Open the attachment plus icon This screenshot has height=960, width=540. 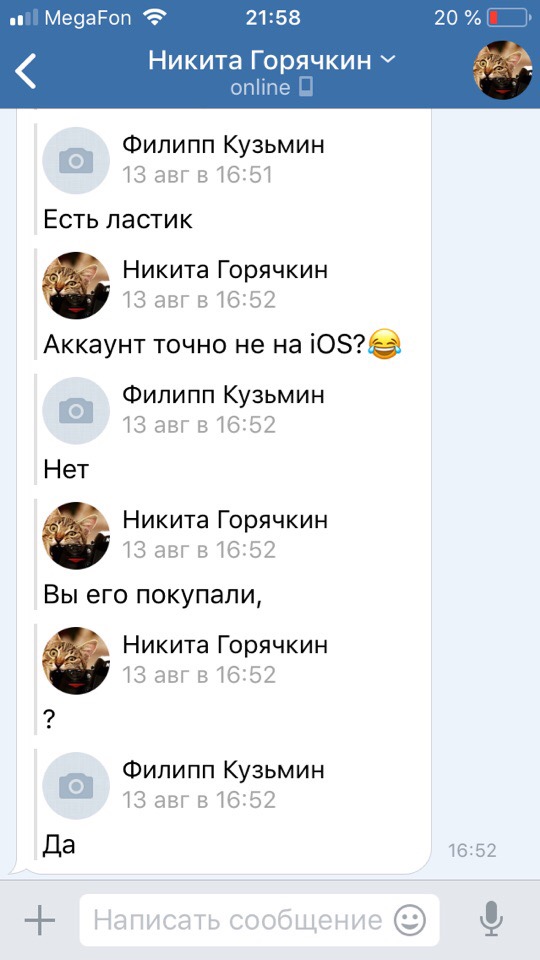[40, 920]
